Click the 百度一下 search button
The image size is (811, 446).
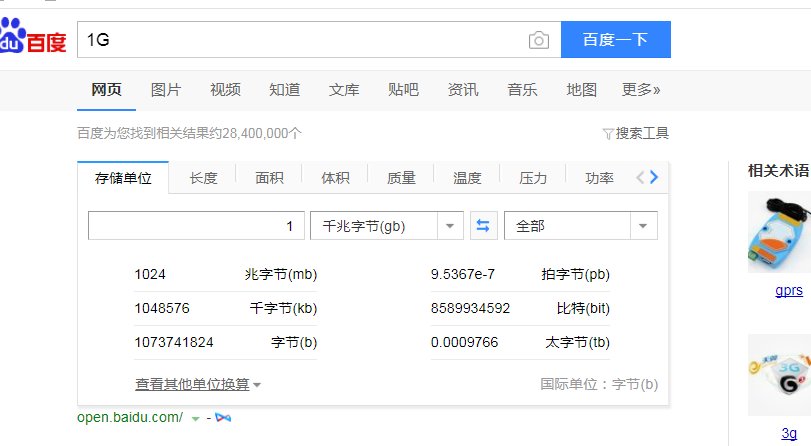coord(615,39)
